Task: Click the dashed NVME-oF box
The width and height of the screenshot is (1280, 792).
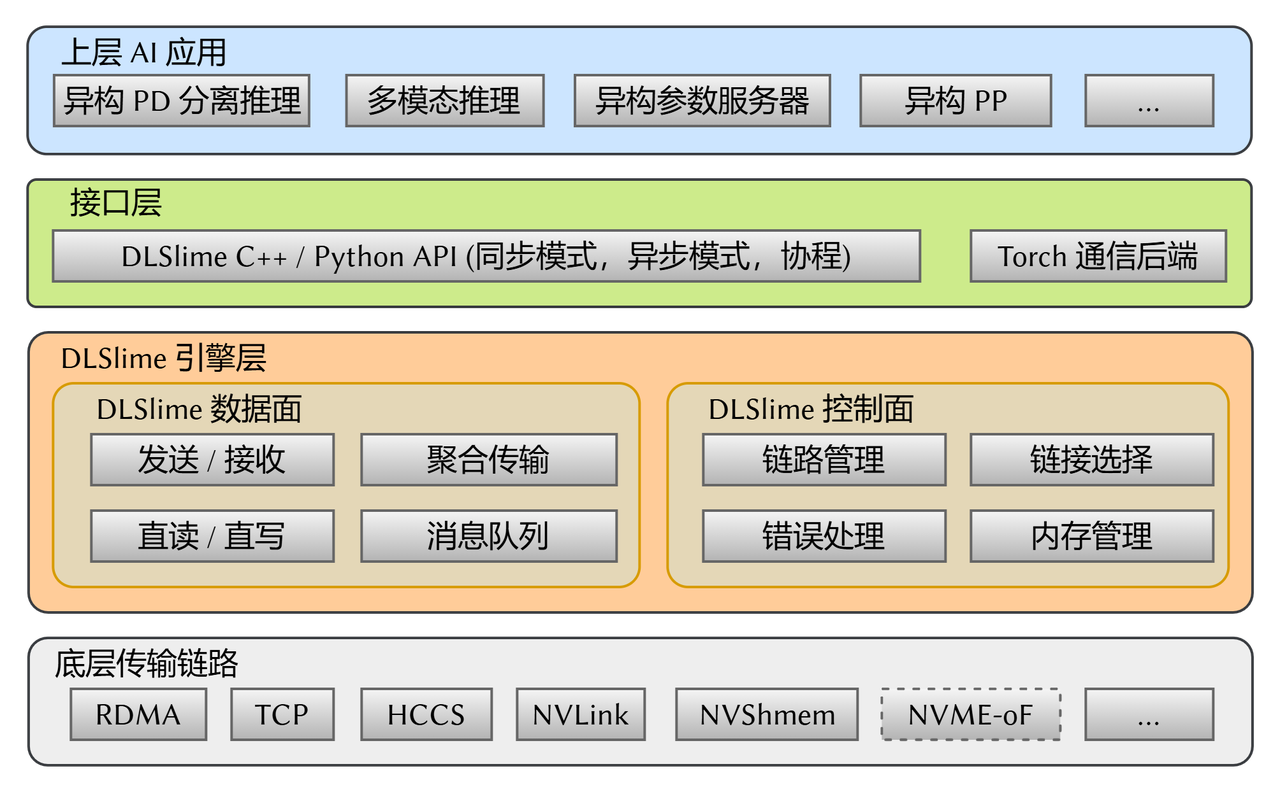Action: pos(969,715)
